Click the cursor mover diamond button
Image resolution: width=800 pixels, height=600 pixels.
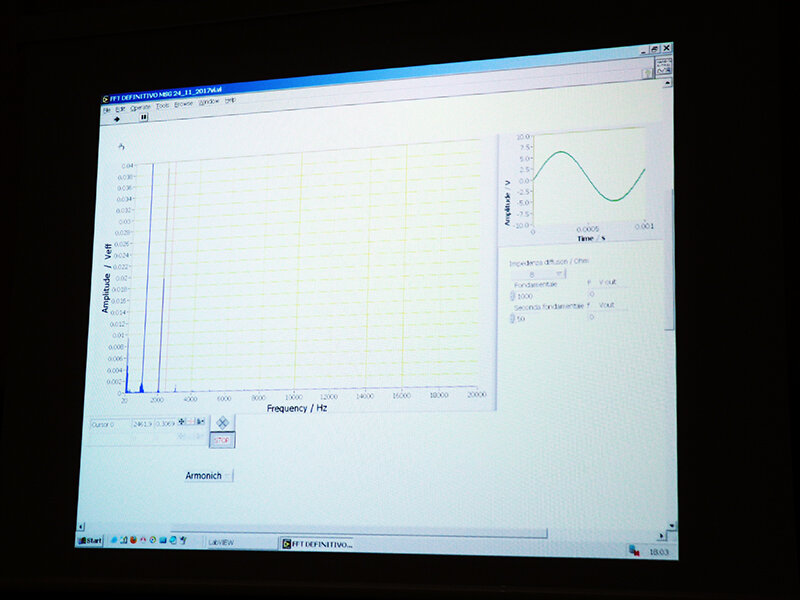coord(222,423)
